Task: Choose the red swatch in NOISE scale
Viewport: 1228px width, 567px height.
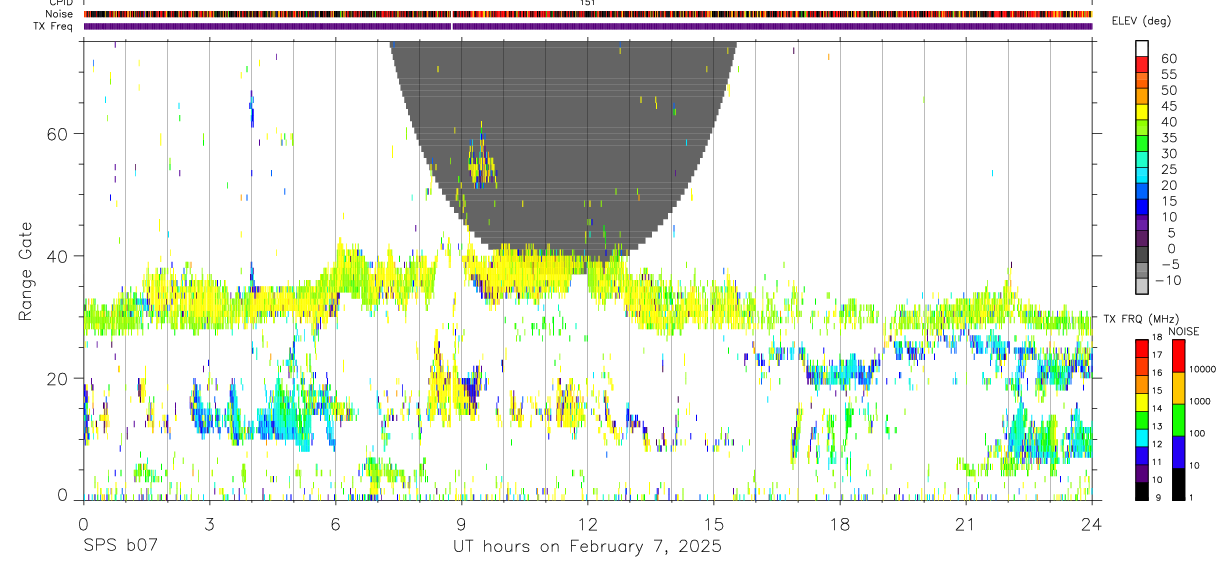Action: [x=1178, y=356]
